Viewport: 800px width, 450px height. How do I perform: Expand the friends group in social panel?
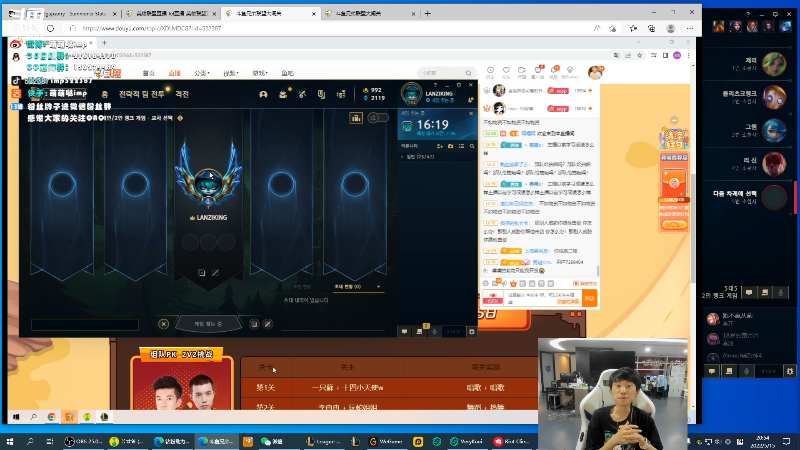click(x=418, y=157)
